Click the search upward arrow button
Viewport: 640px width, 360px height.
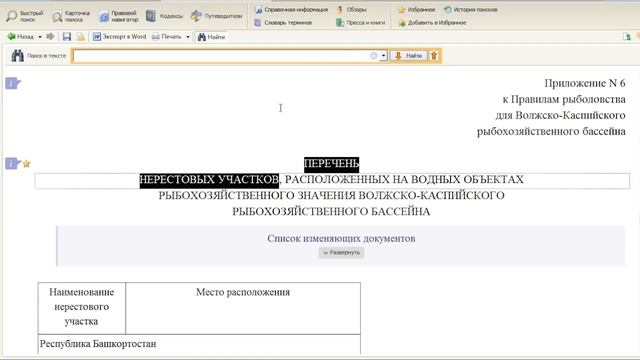tap(434, 56)
